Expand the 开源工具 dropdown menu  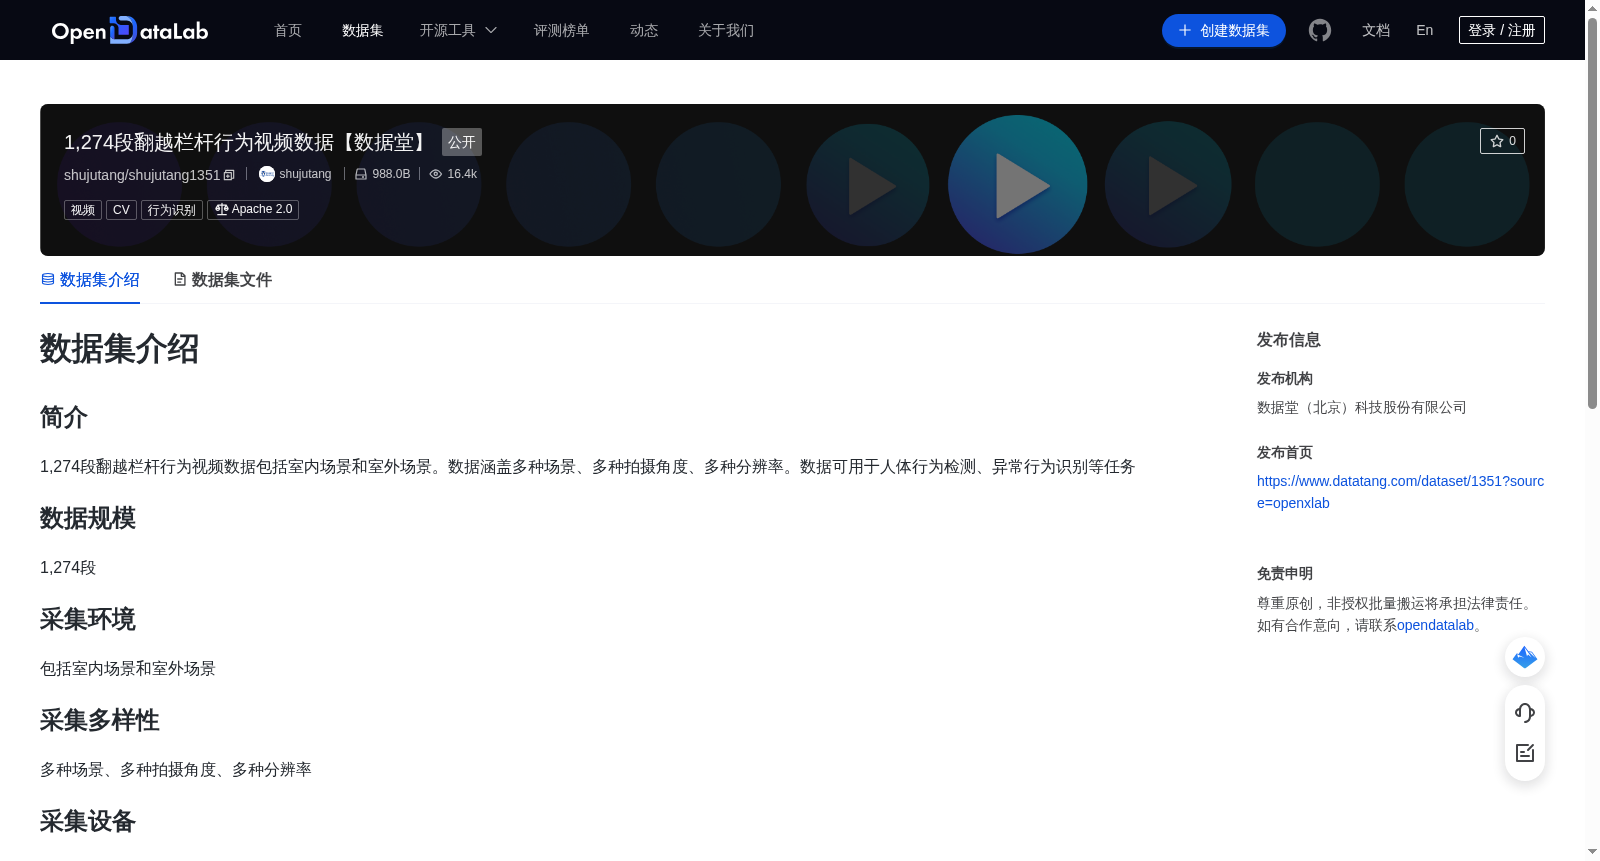click(458, 30)
